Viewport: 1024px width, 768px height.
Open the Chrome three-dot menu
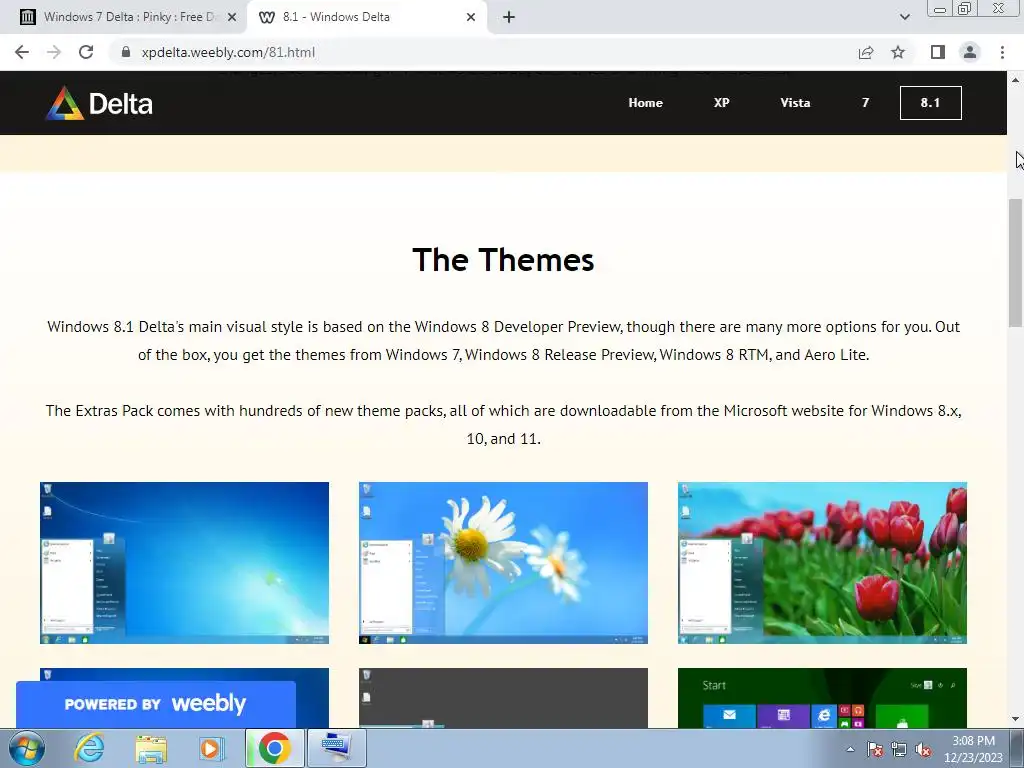(x=1002, y=52)
